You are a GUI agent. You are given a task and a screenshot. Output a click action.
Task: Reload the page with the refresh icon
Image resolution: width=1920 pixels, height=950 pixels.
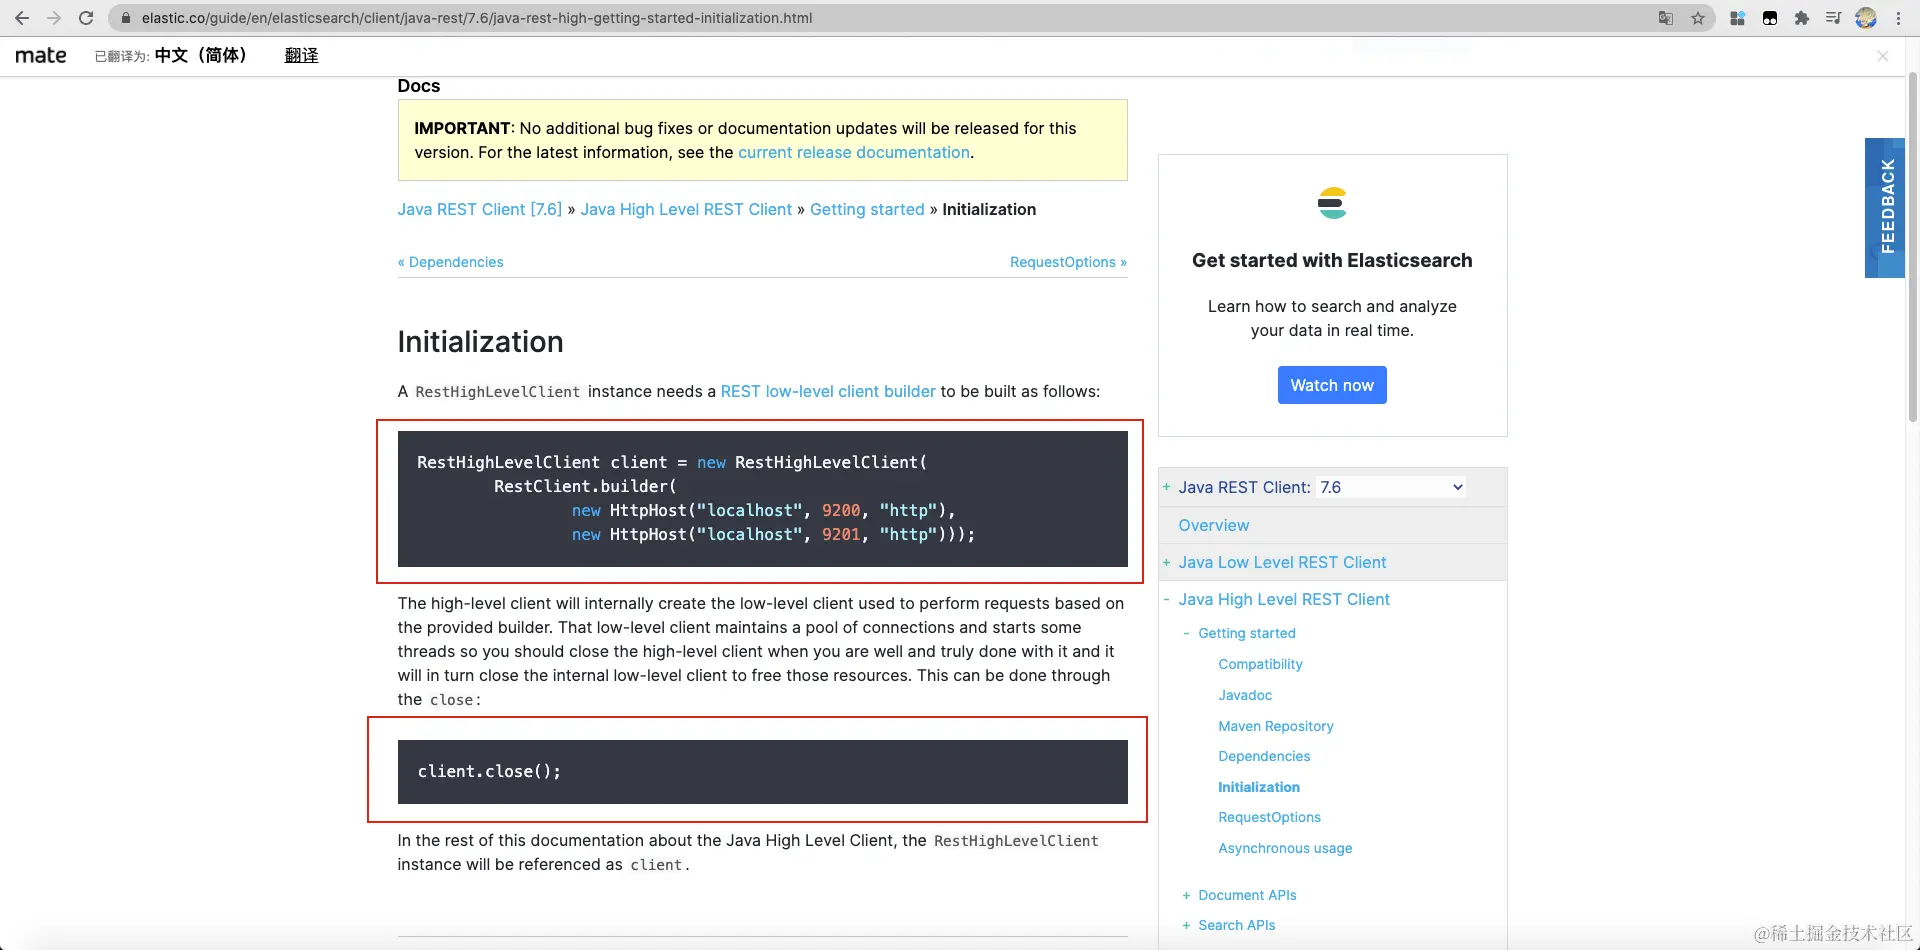coord(86,18)
